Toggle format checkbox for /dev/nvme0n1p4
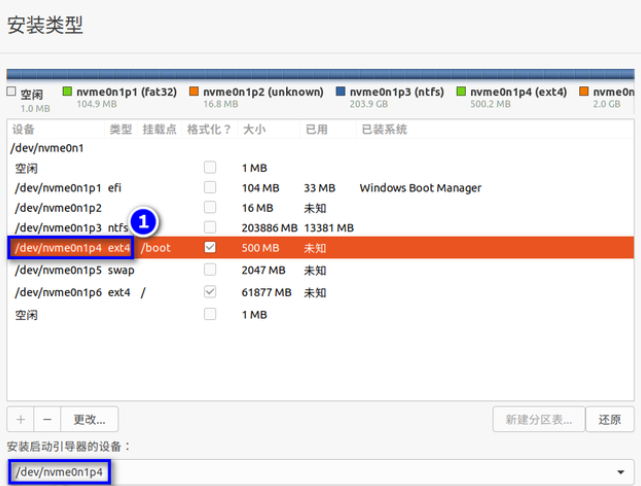 210,247
